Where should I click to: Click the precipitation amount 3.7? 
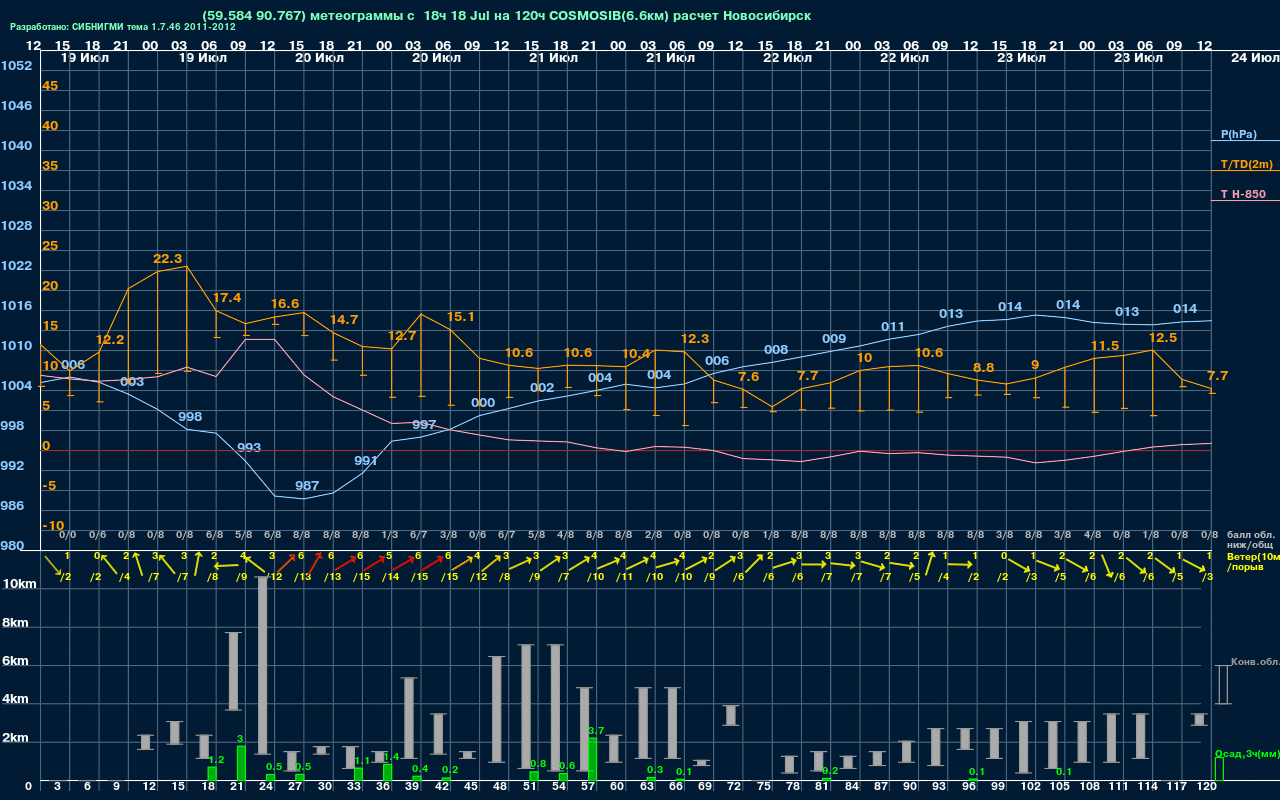pyautogui.click(x=597, y=730)
